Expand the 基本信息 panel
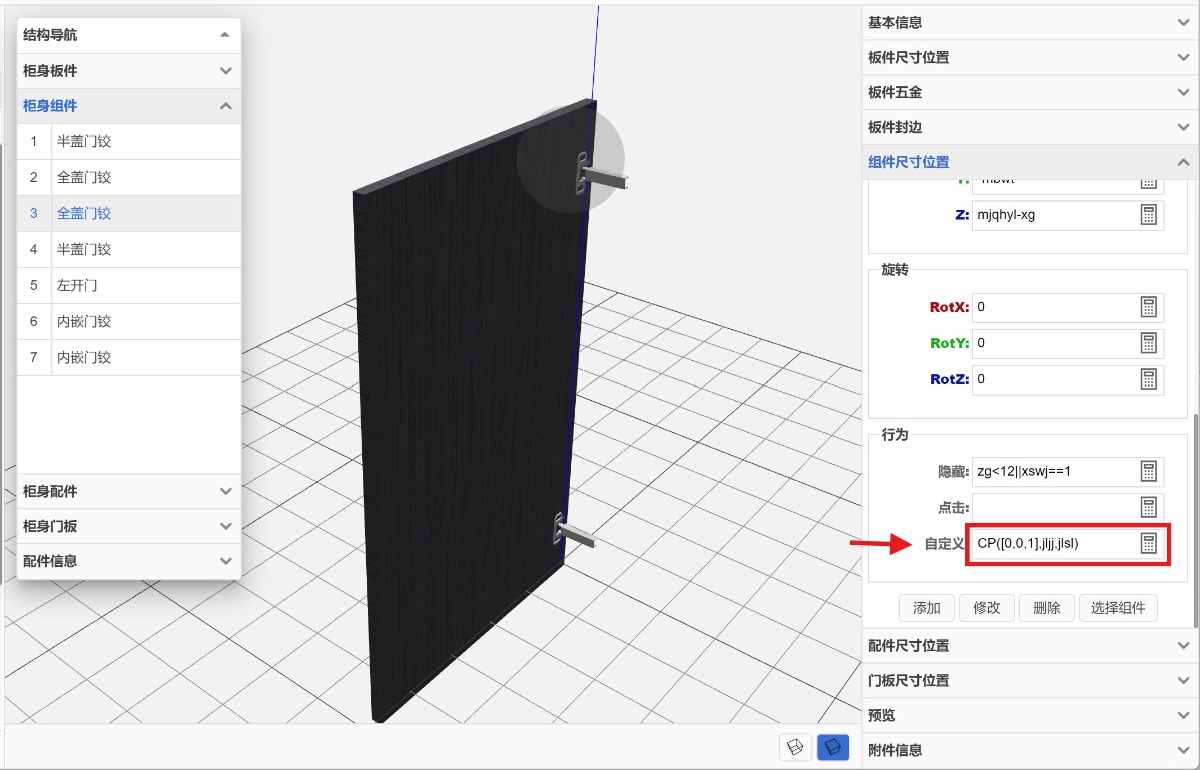The image size is (1200, 770). (1030, 22)
